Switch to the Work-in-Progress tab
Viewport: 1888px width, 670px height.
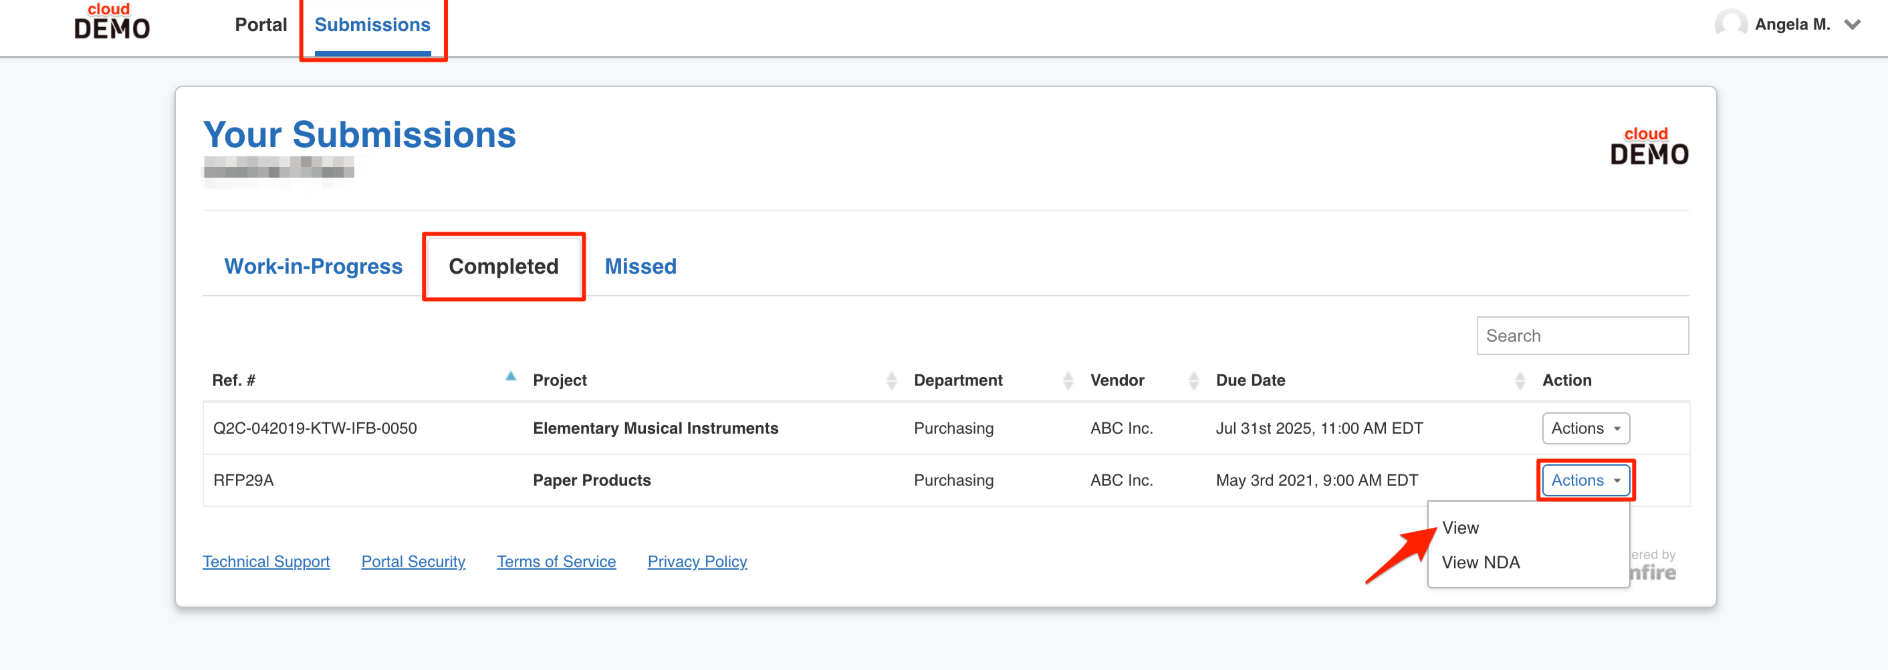(313, 267)
